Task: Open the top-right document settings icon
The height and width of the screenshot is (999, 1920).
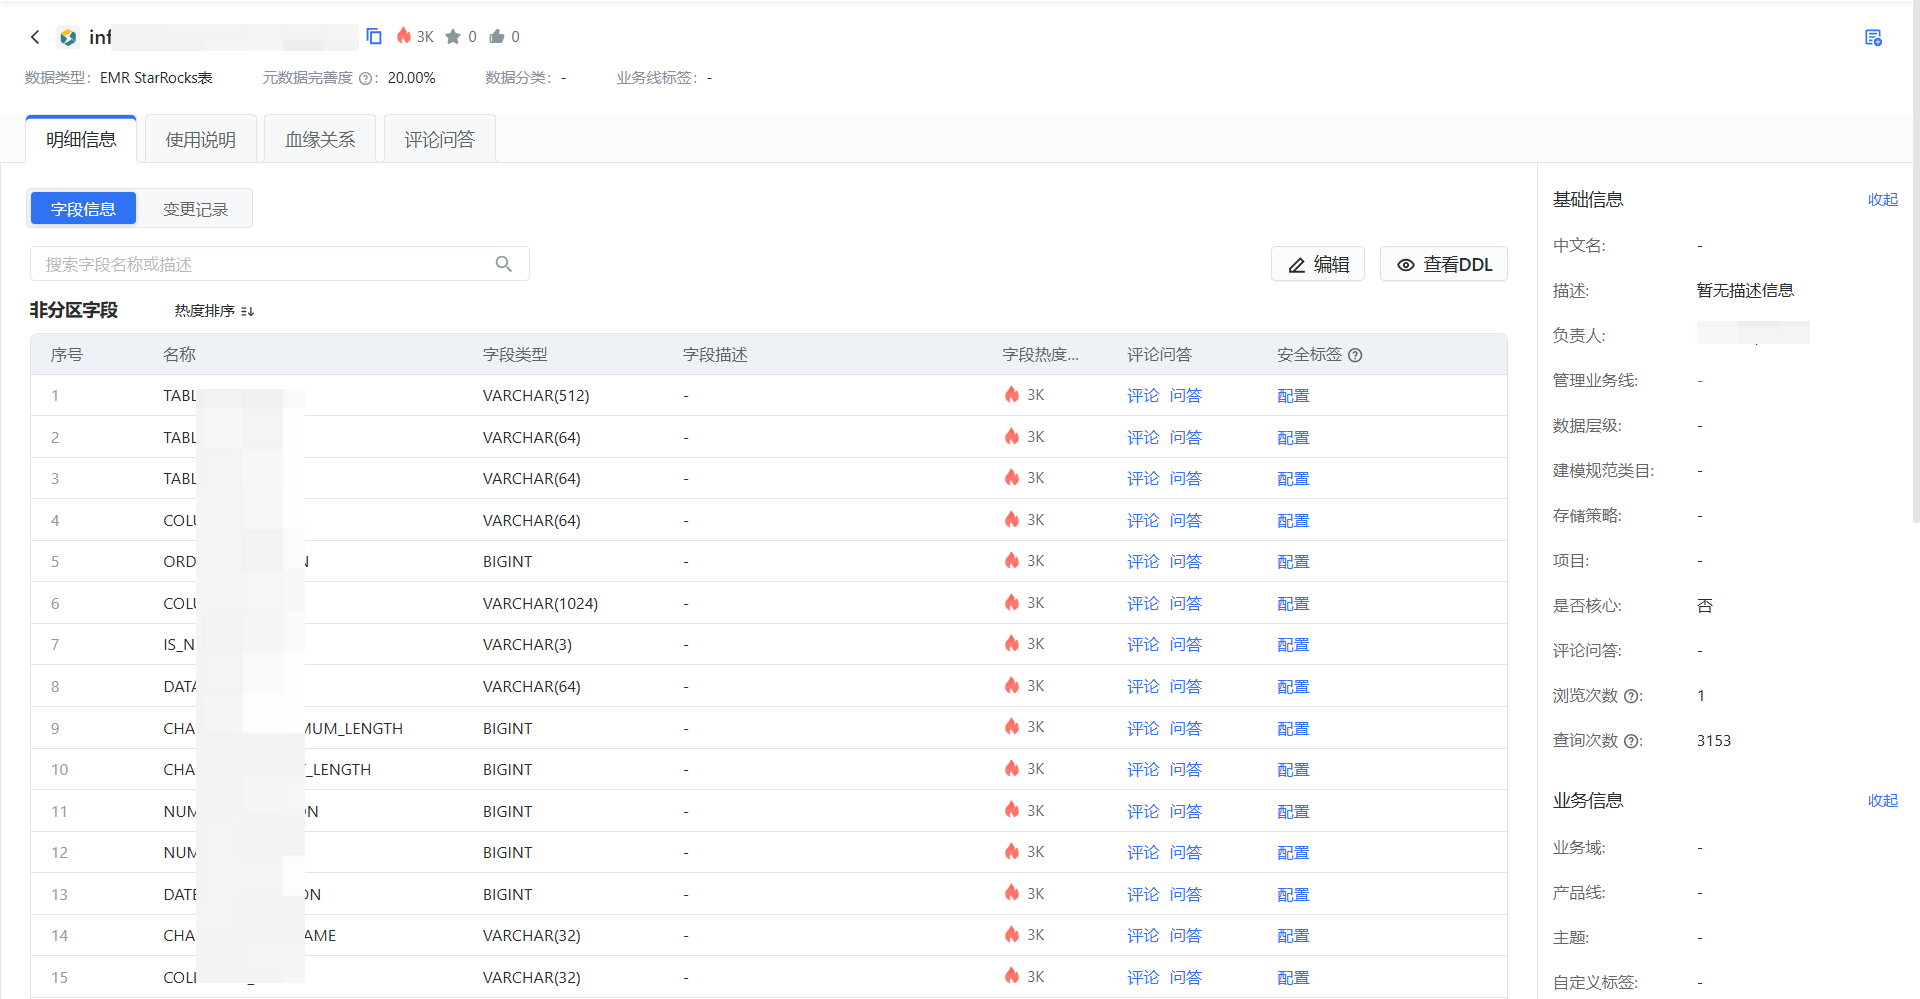Action: click(x=1873, y=38)
